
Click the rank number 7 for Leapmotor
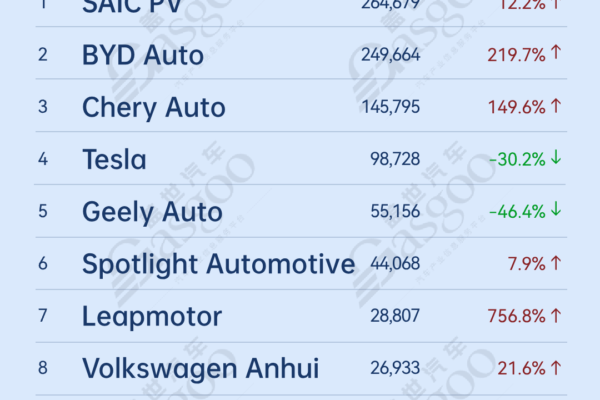43,317
